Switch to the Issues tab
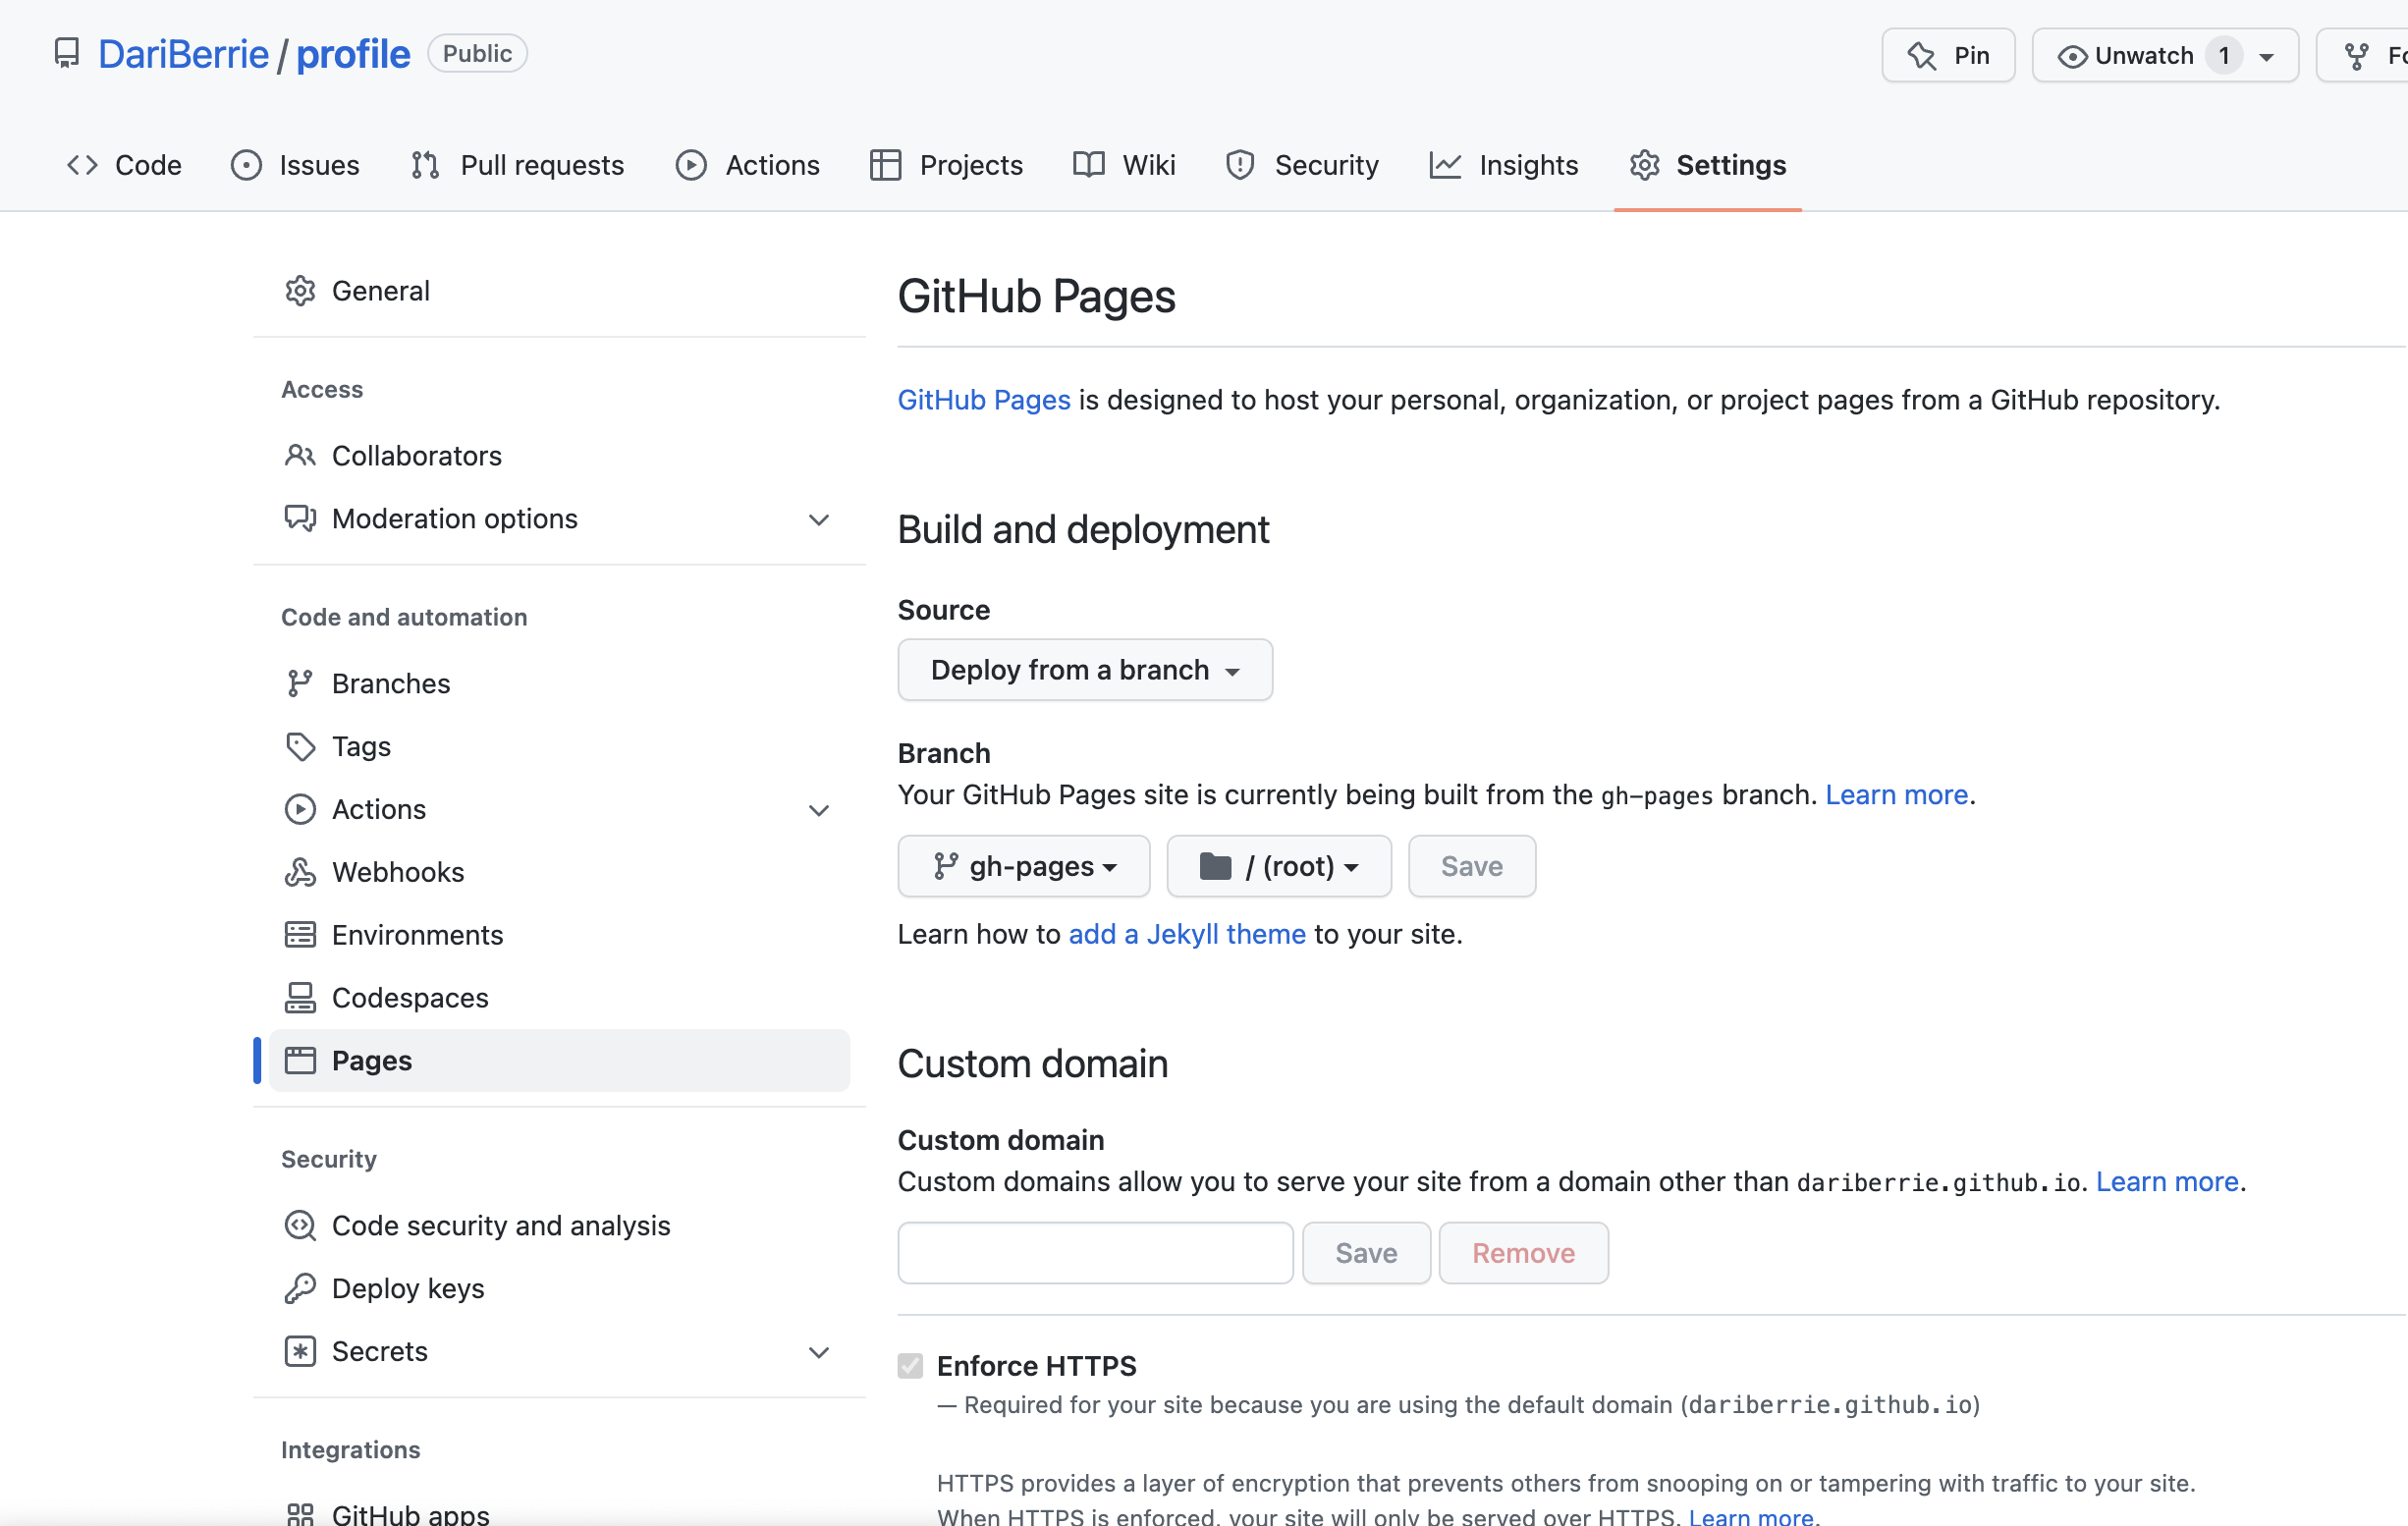 pos(295,165)
